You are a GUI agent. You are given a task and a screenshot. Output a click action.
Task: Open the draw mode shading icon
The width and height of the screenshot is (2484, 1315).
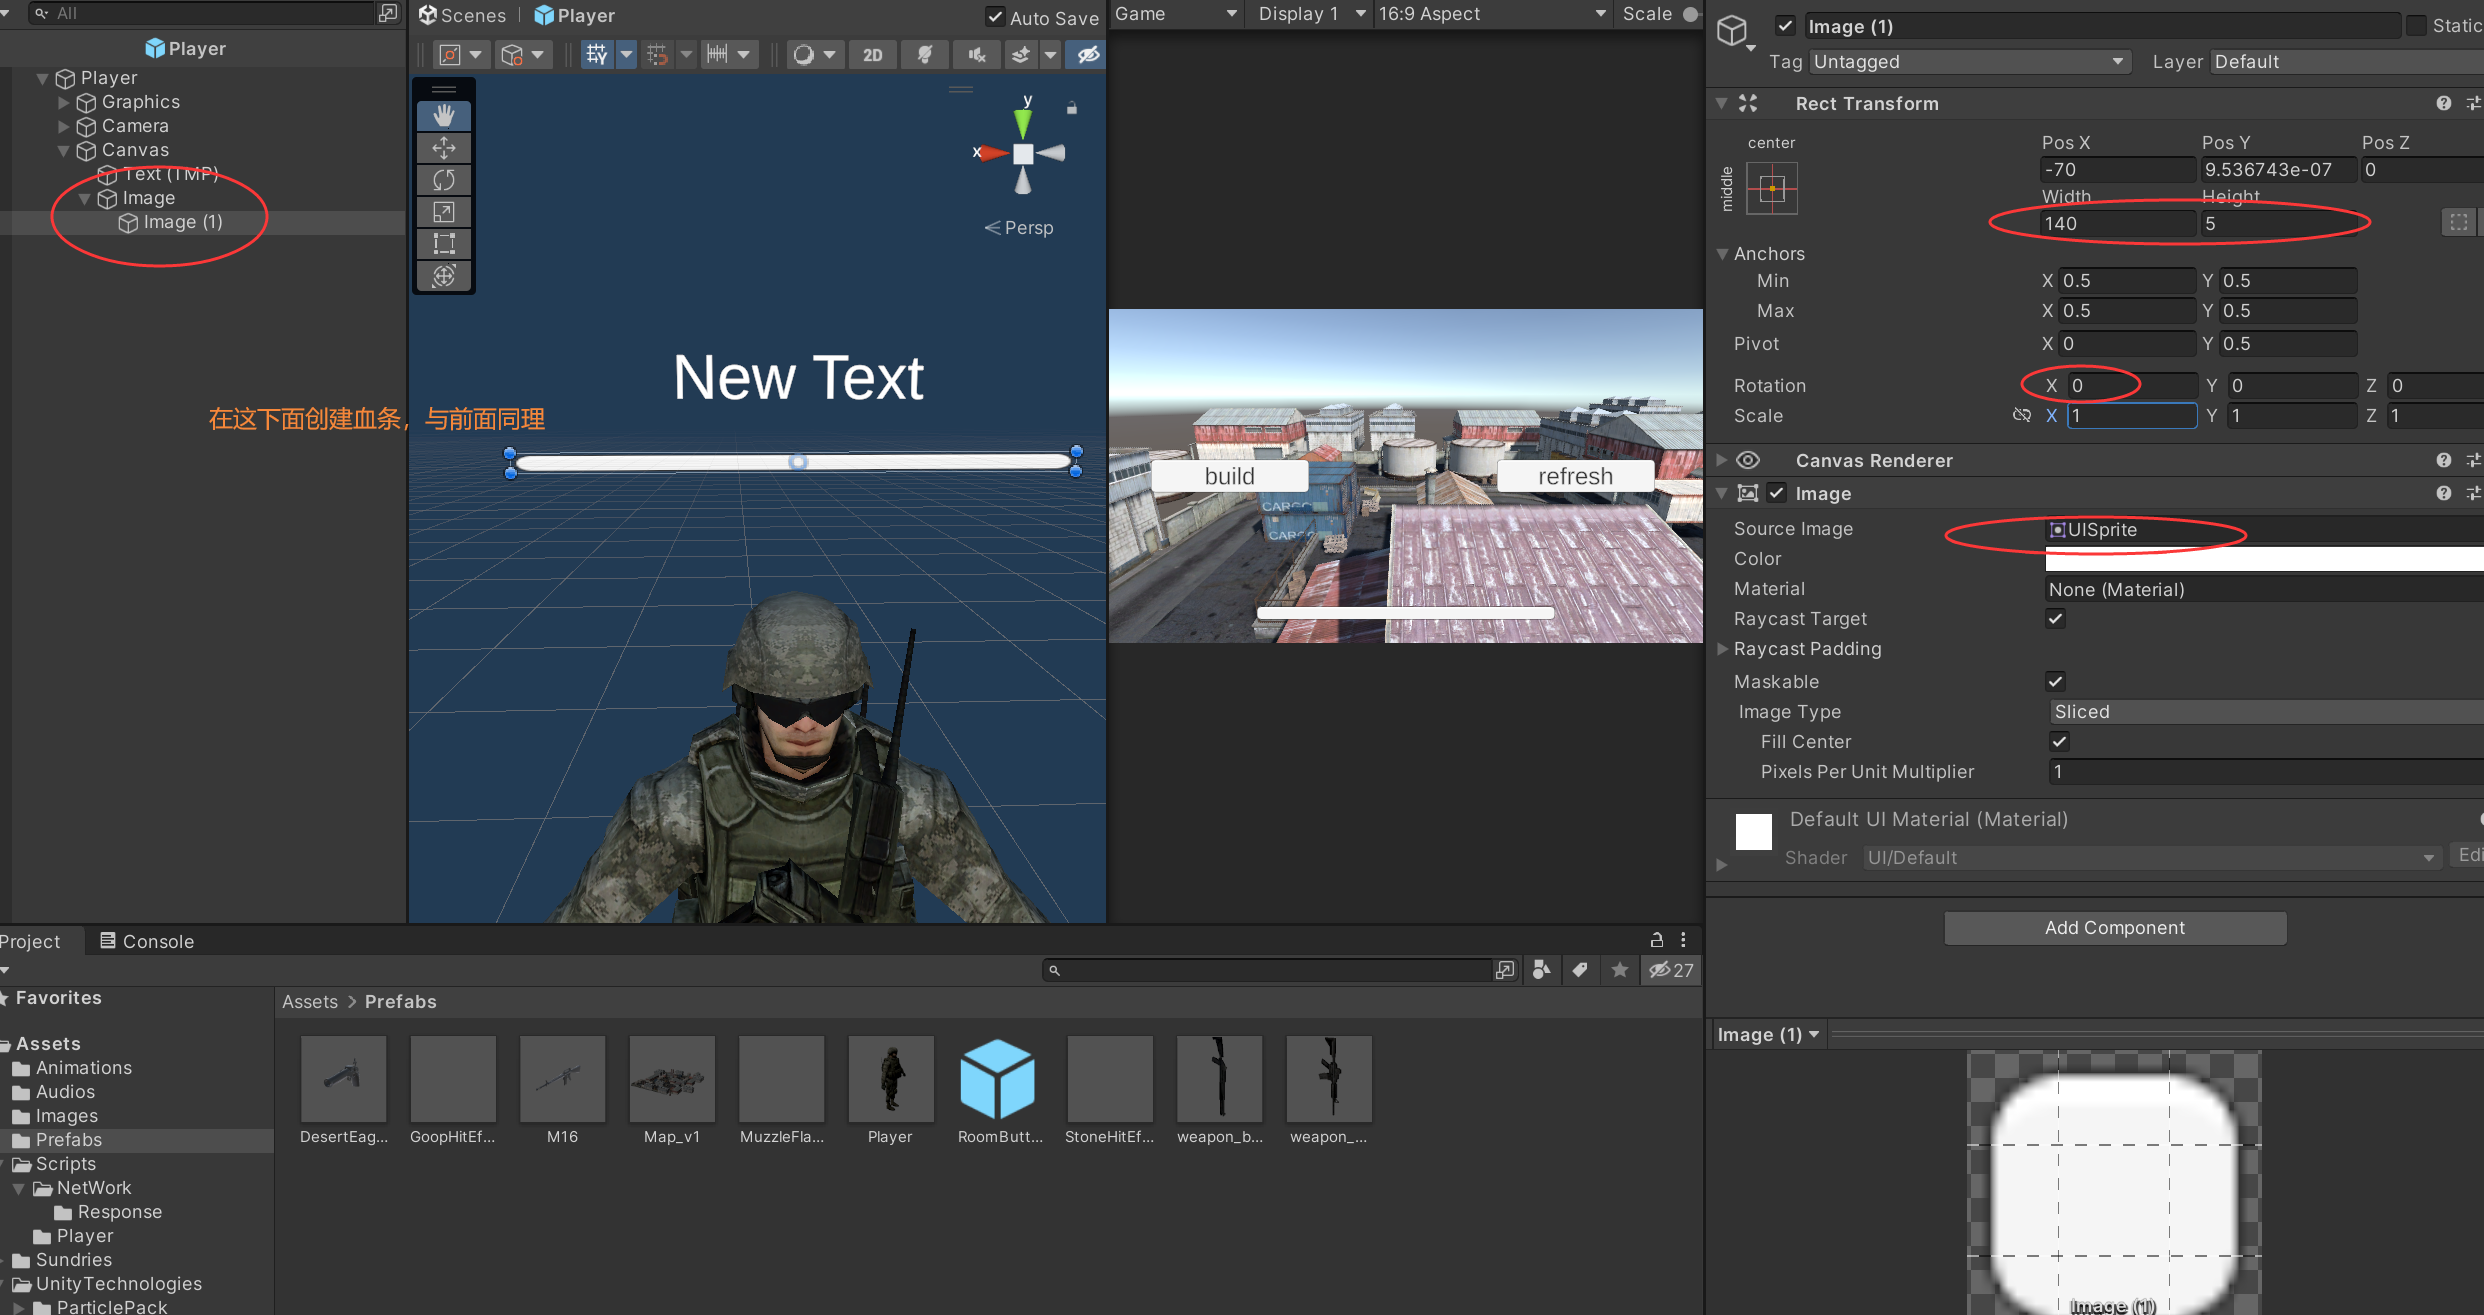804,54
